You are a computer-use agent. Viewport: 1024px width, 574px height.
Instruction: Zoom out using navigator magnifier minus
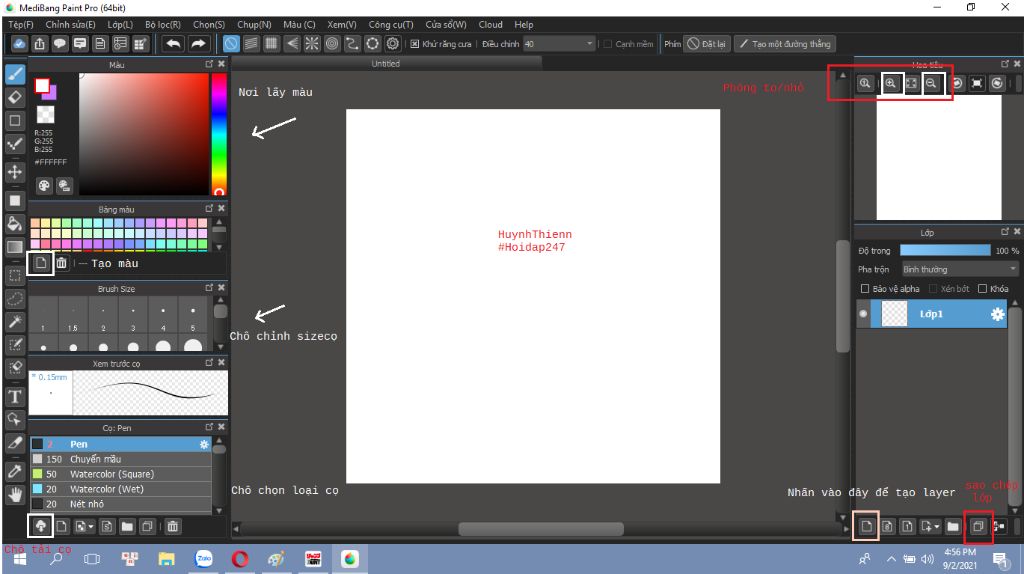[x=931, y=84]
